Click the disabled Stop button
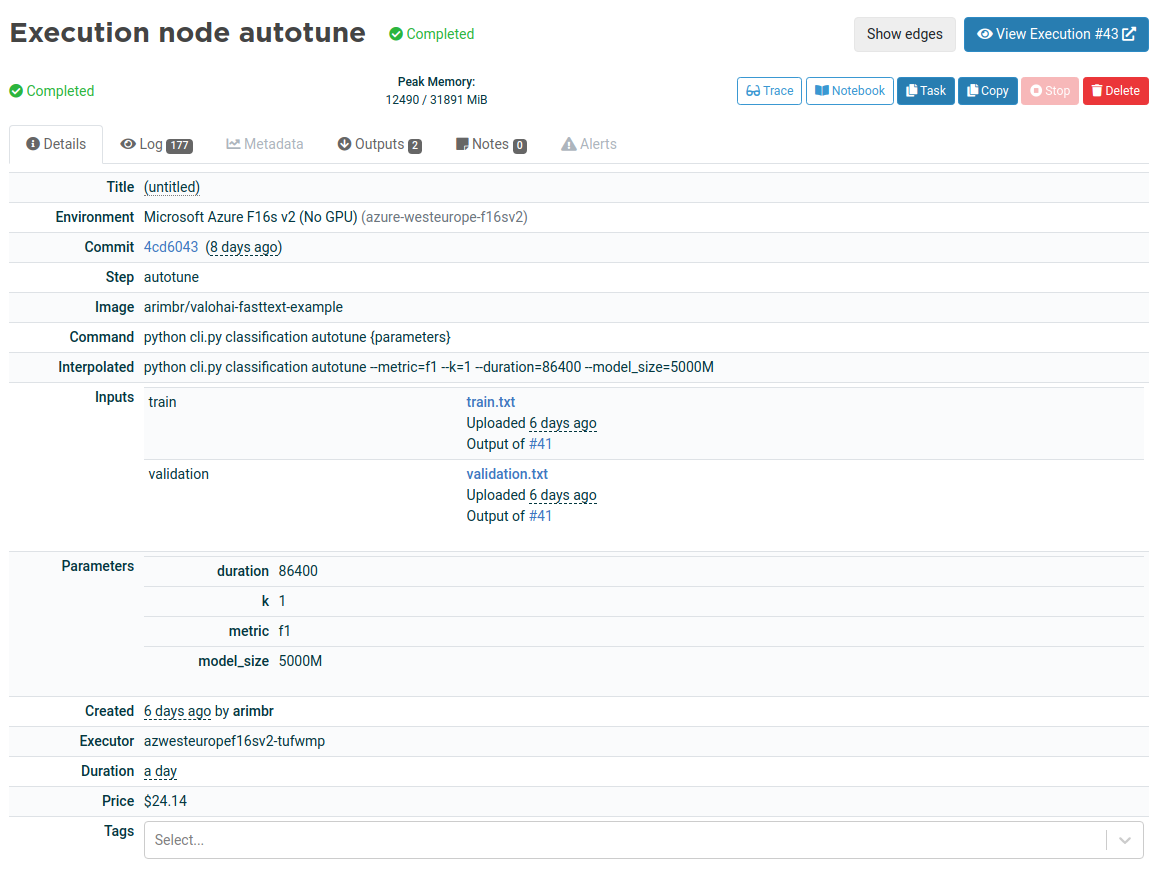 coord(1049,90)
